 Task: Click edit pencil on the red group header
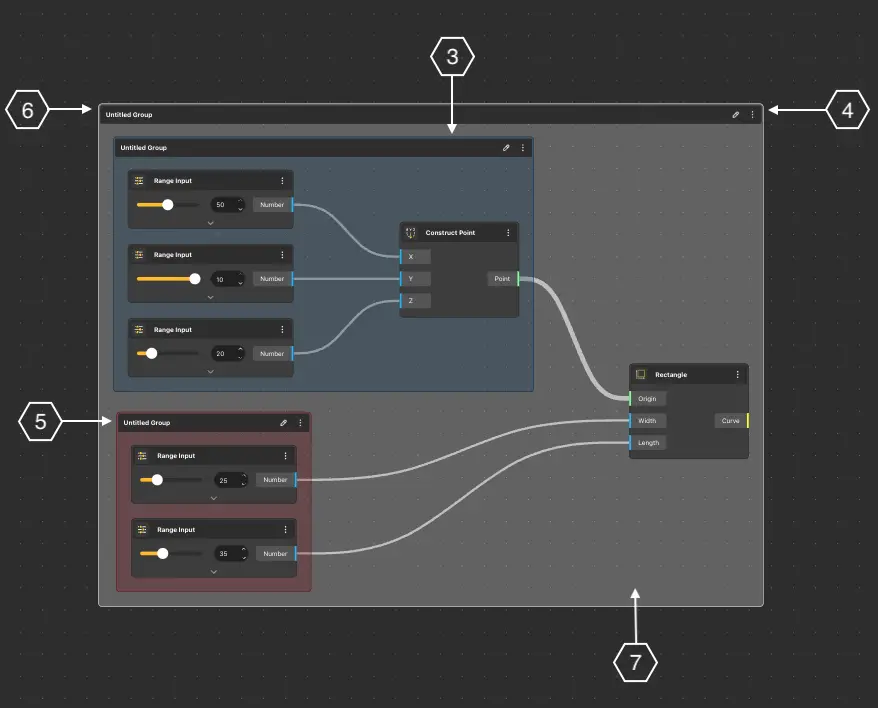[x=284, y=423]
